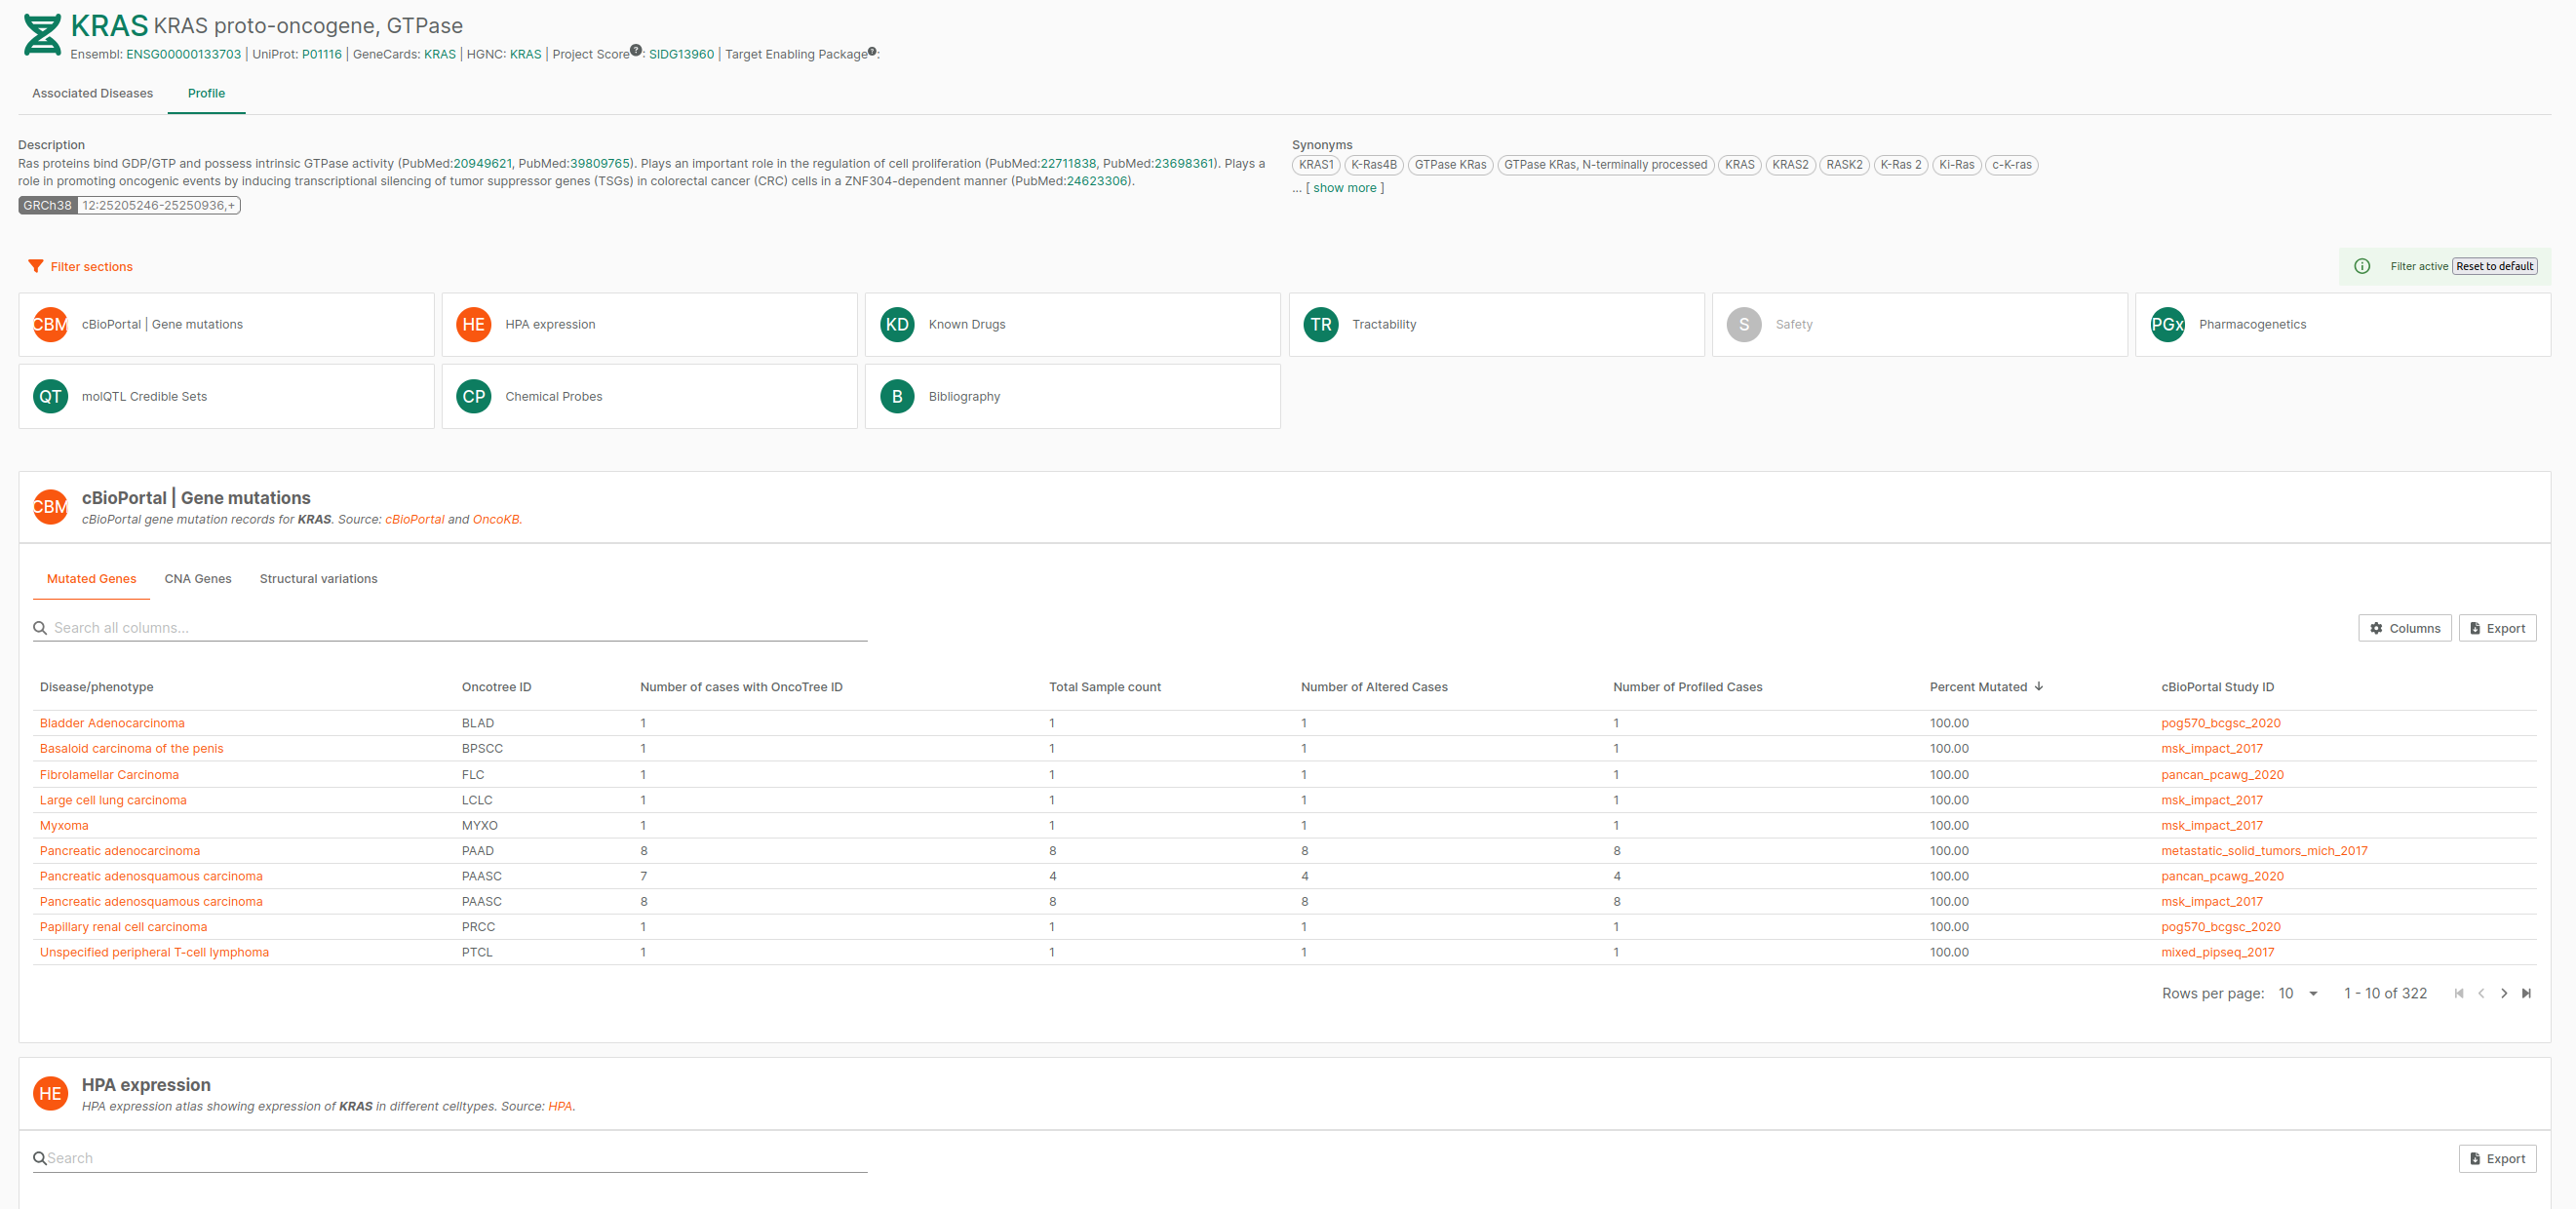Open the Associated Diseases tab
The image size is (2576, 1209).
(92, 93)
